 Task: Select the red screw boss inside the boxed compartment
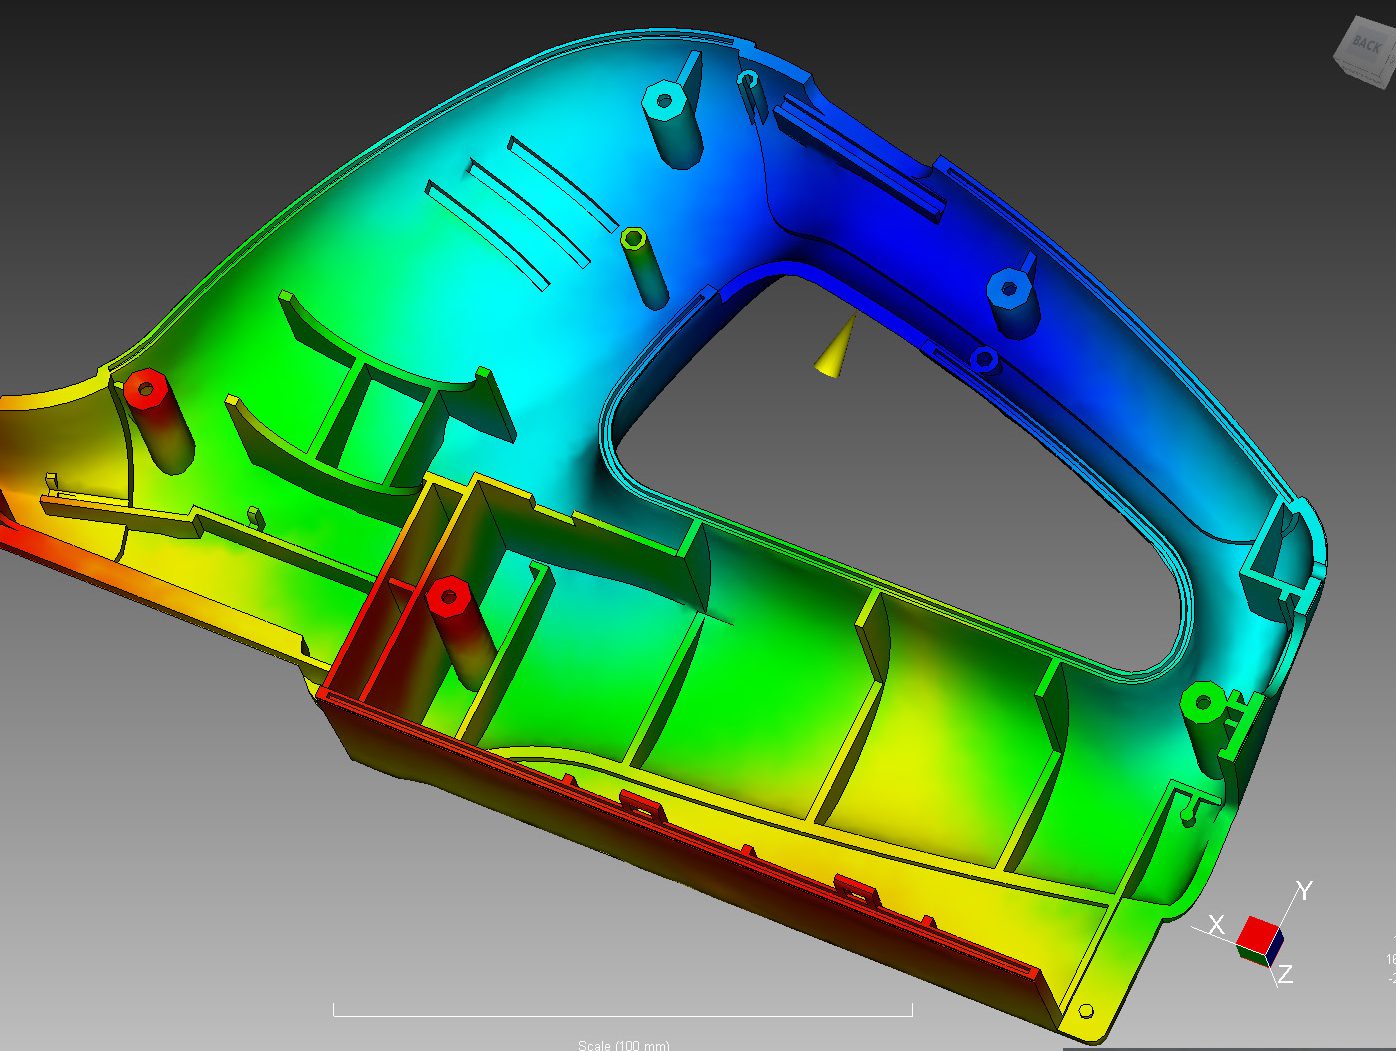point(448,598)
